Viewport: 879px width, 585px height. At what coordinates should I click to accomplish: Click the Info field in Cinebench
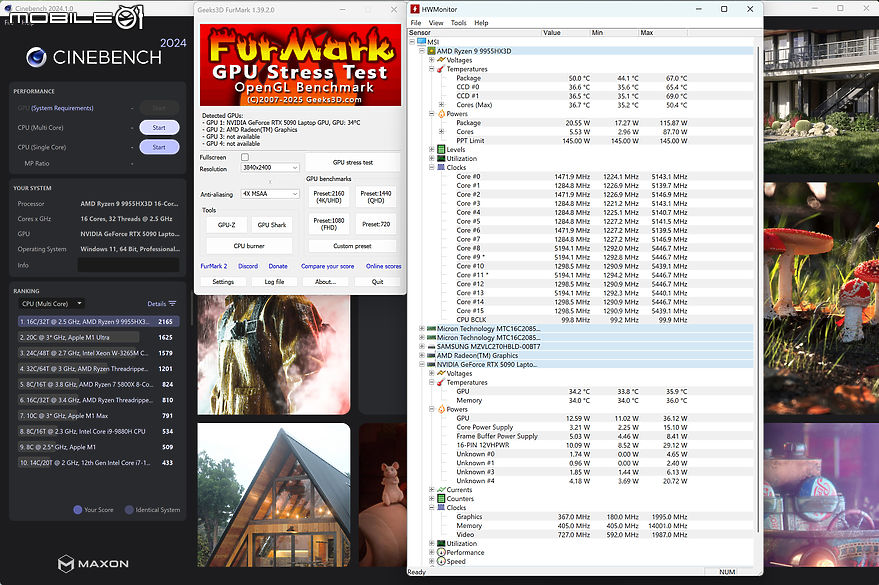(x=128, y=265)
